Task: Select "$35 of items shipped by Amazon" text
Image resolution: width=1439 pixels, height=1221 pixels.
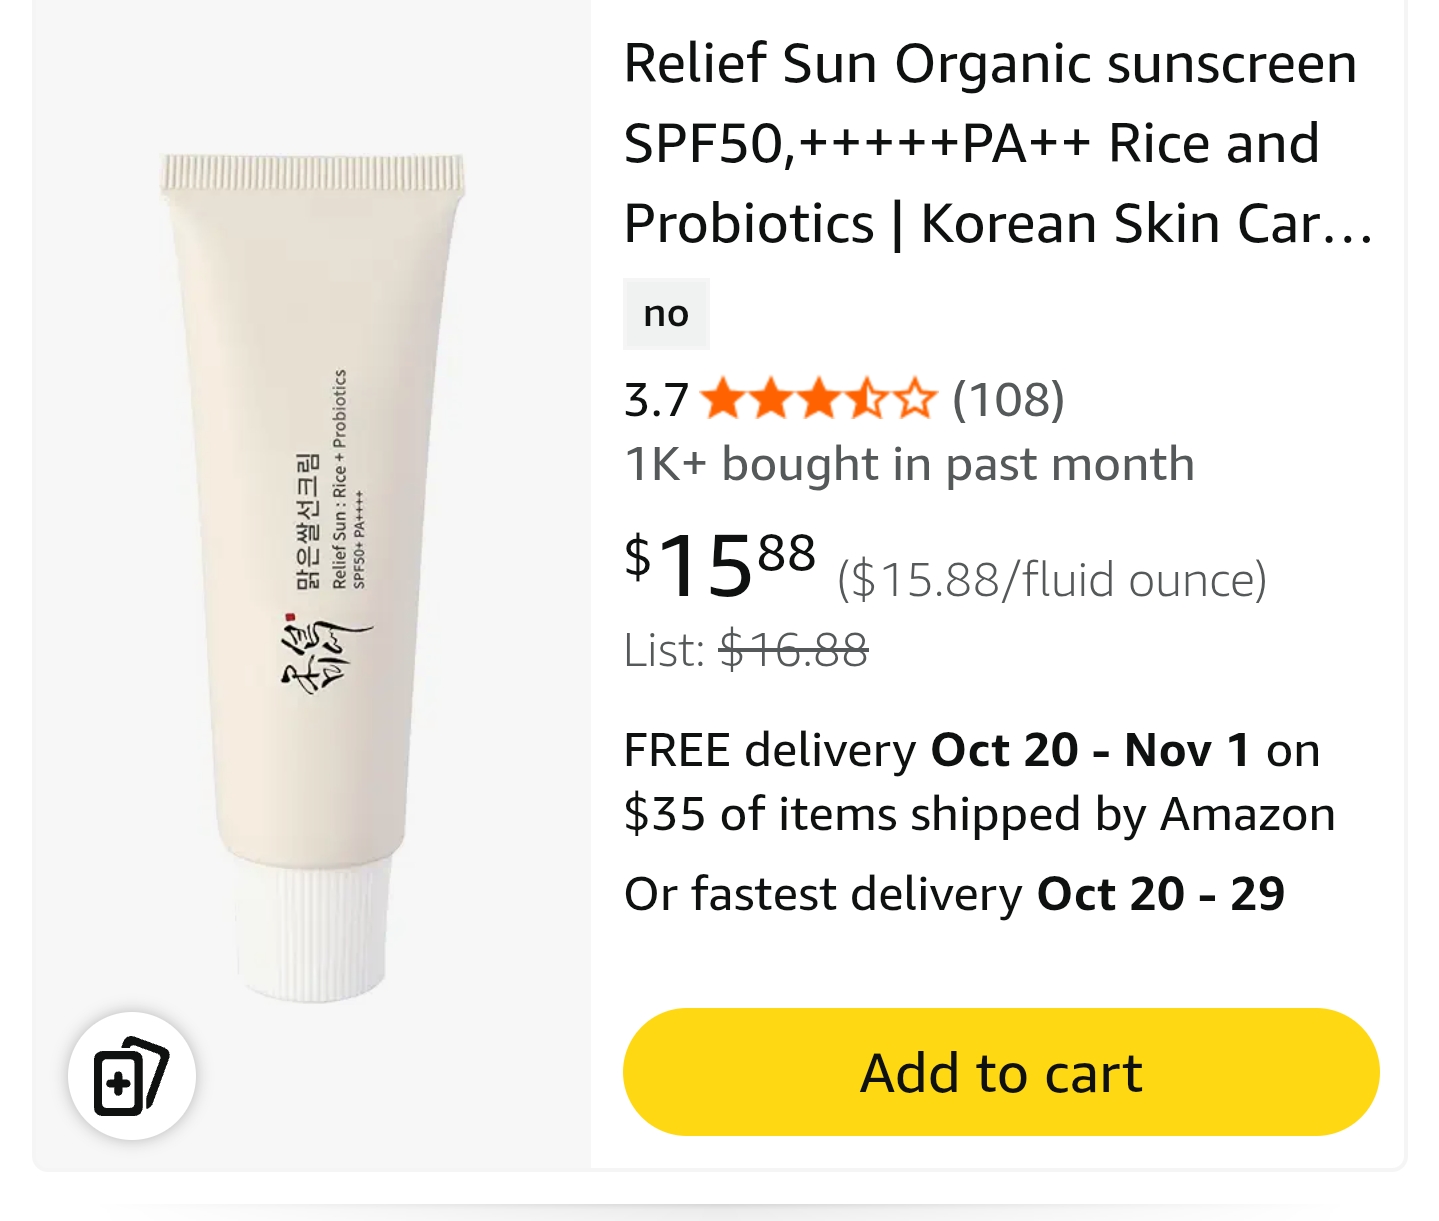Action: click(x=979, y=814)
